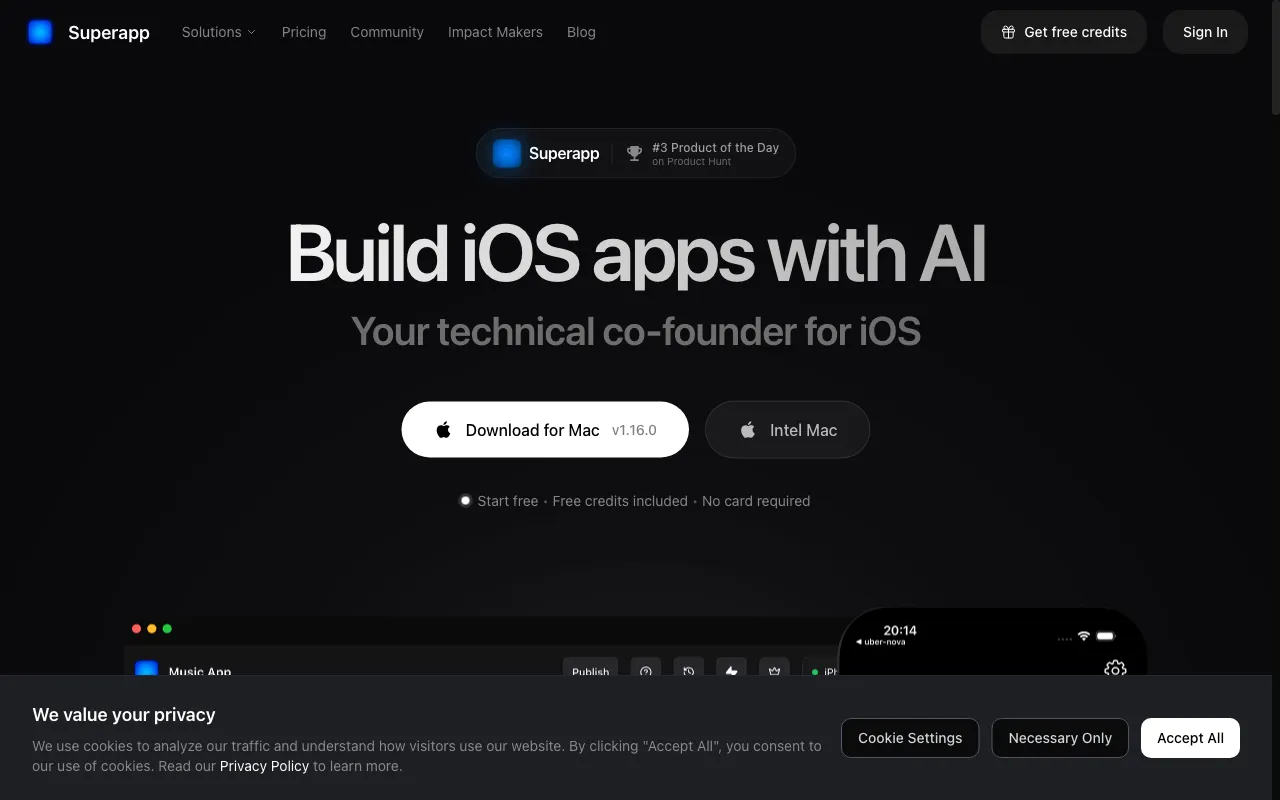Viewport: 1280px width, 800px height.
Task: Click the lightning bolt icon in preview toolbar
Action: pyautogui.click(x=732, y=670)
